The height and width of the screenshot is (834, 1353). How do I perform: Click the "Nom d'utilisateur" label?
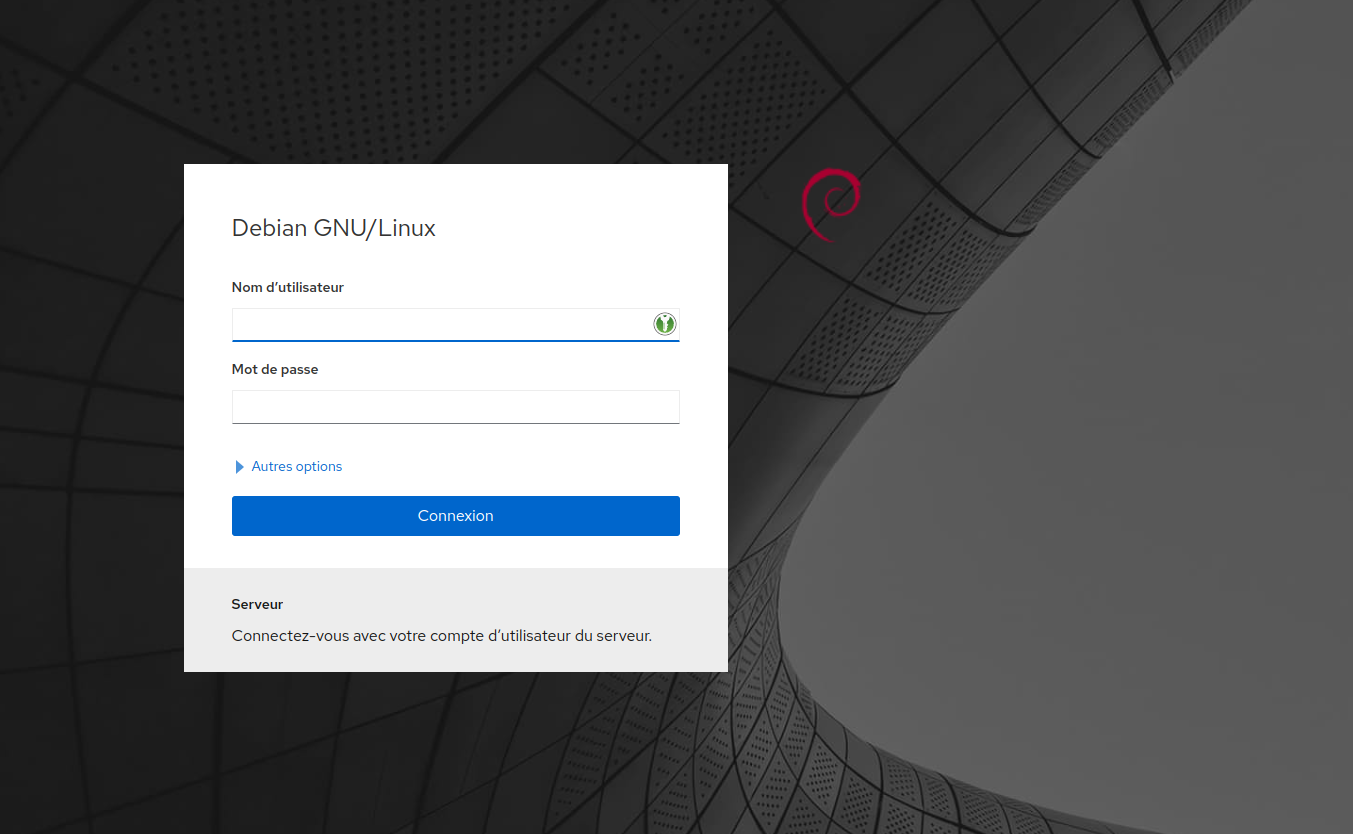(x=288, y=287)
